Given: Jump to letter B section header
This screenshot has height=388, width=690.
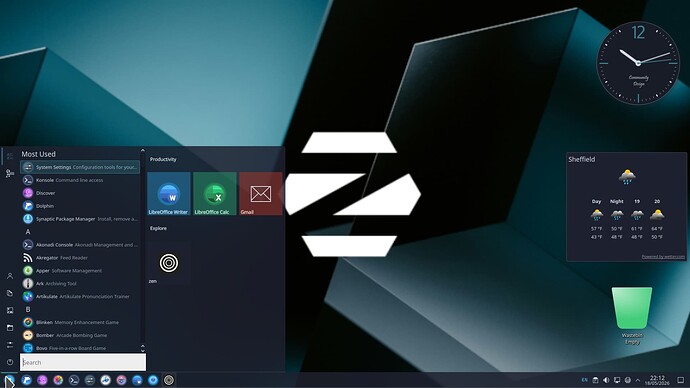Looking at the screenshot, I should [x=28, y=310].
